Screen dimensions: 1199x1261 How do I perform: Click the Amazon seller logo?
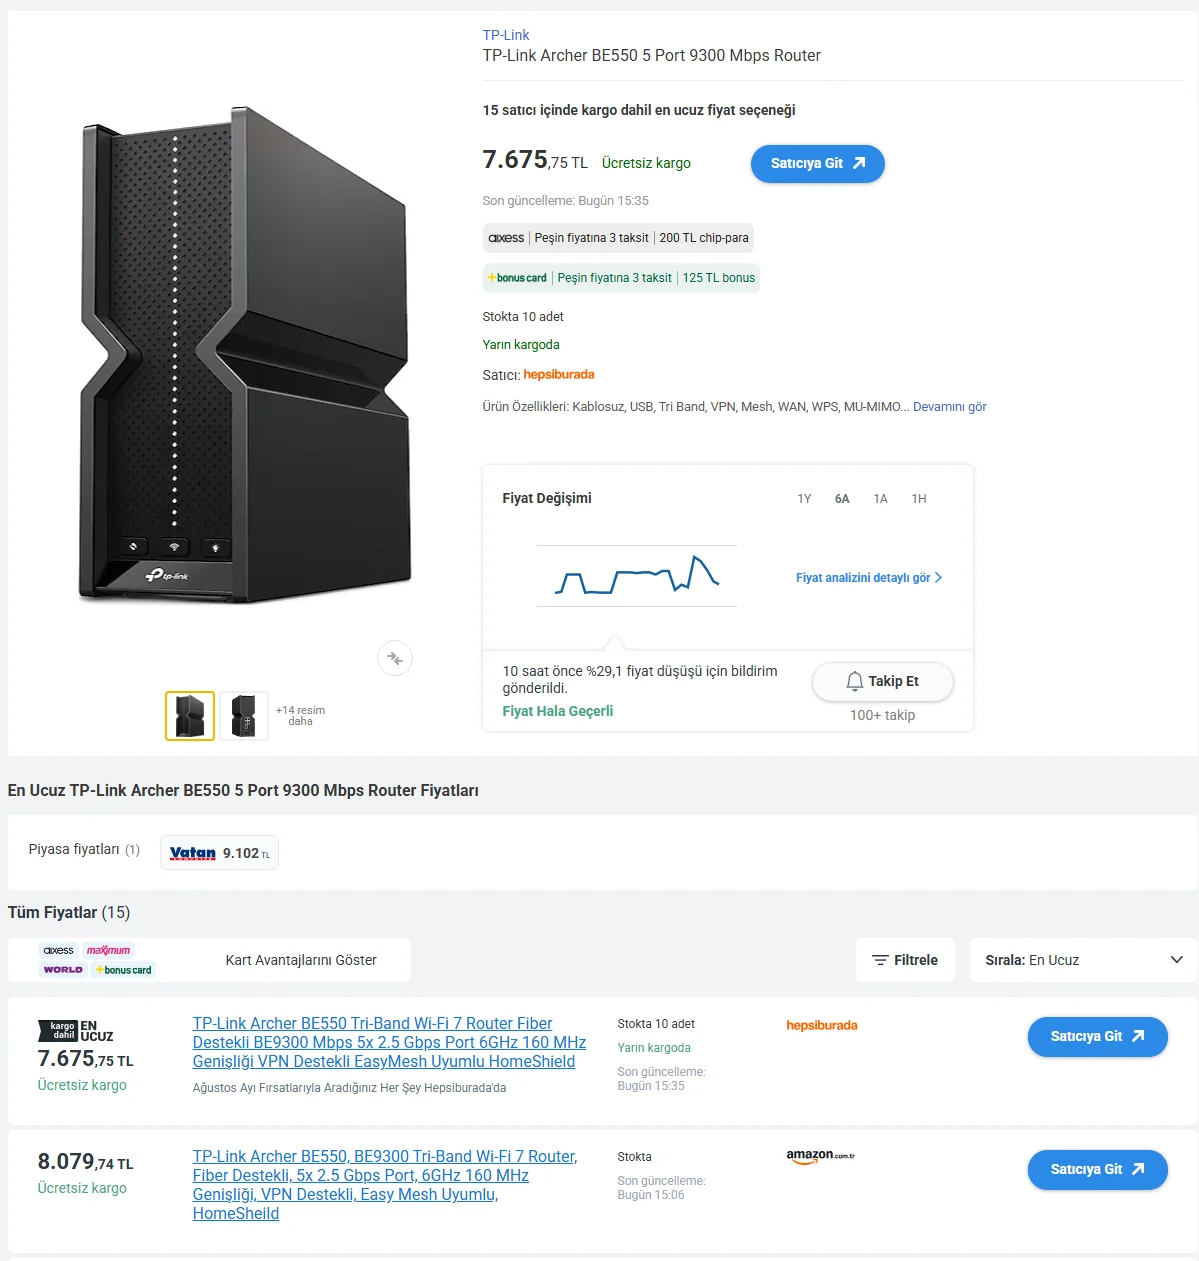coord(820,1156)
